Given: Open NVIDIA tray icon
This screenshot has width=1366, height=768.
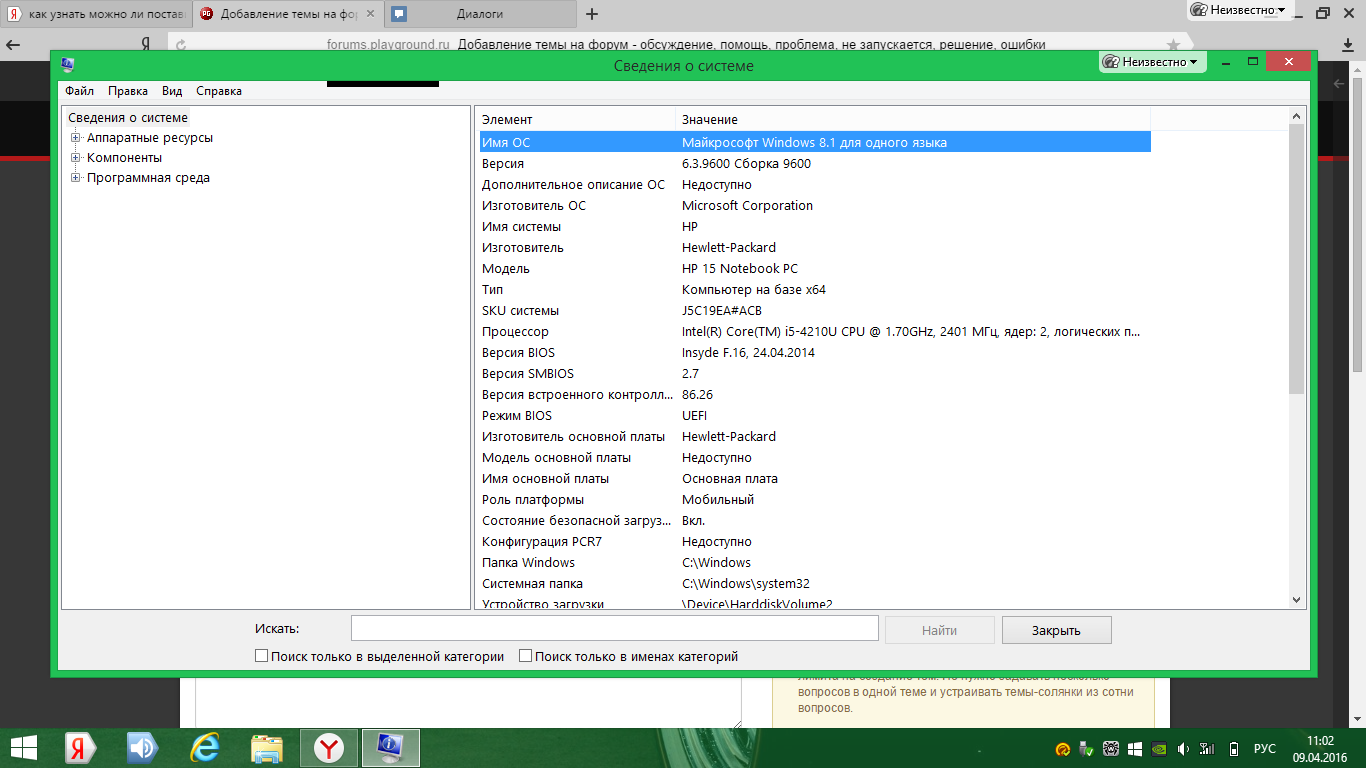Looking at the screenshot, I should click(1159, 749).
